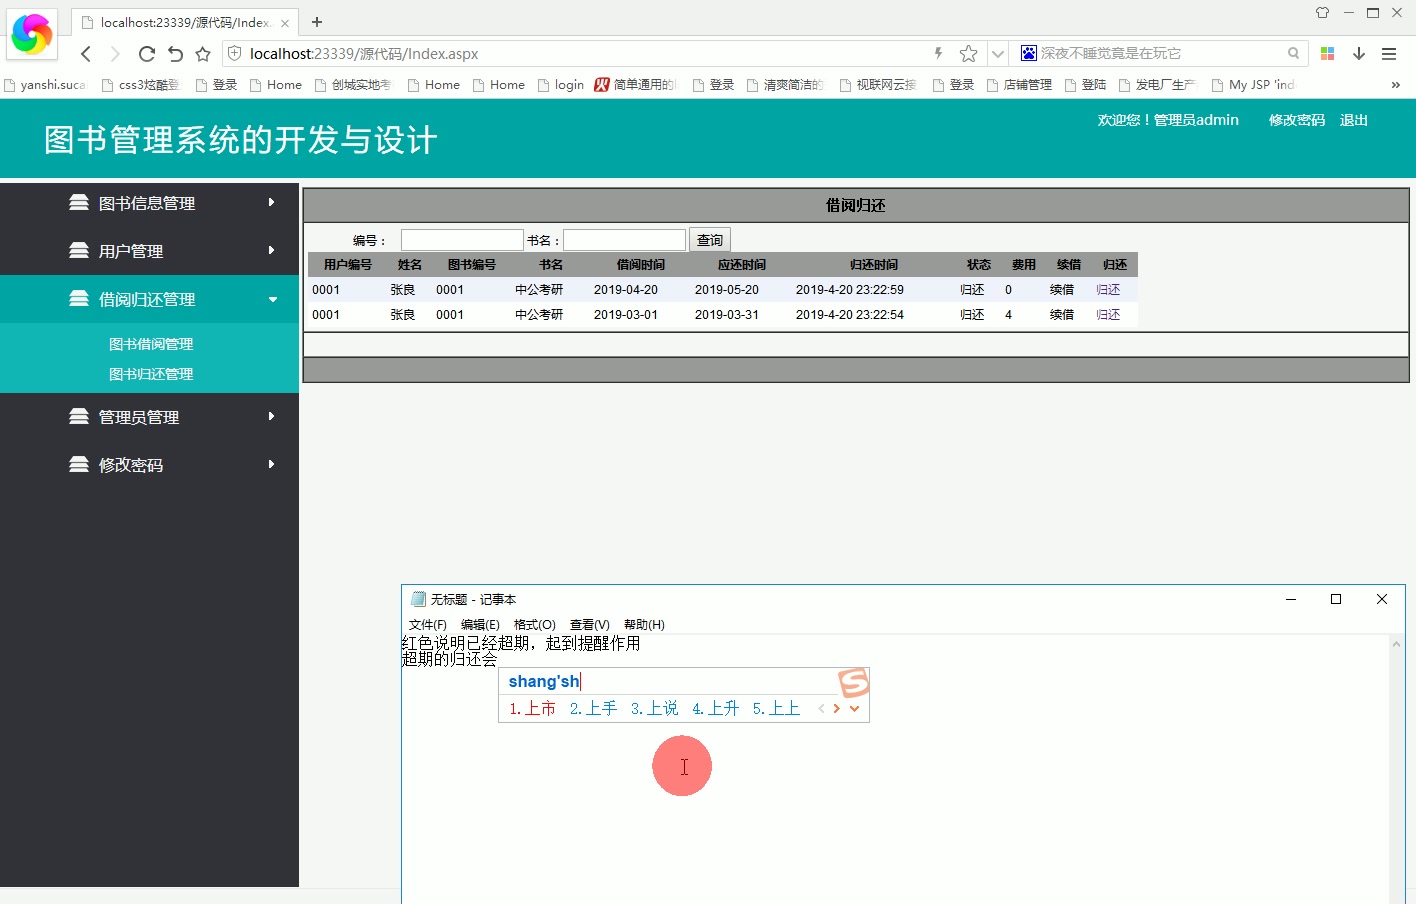The image size is (1416, 904).
Task: Open the login bookmark
Action: point(561,85)
